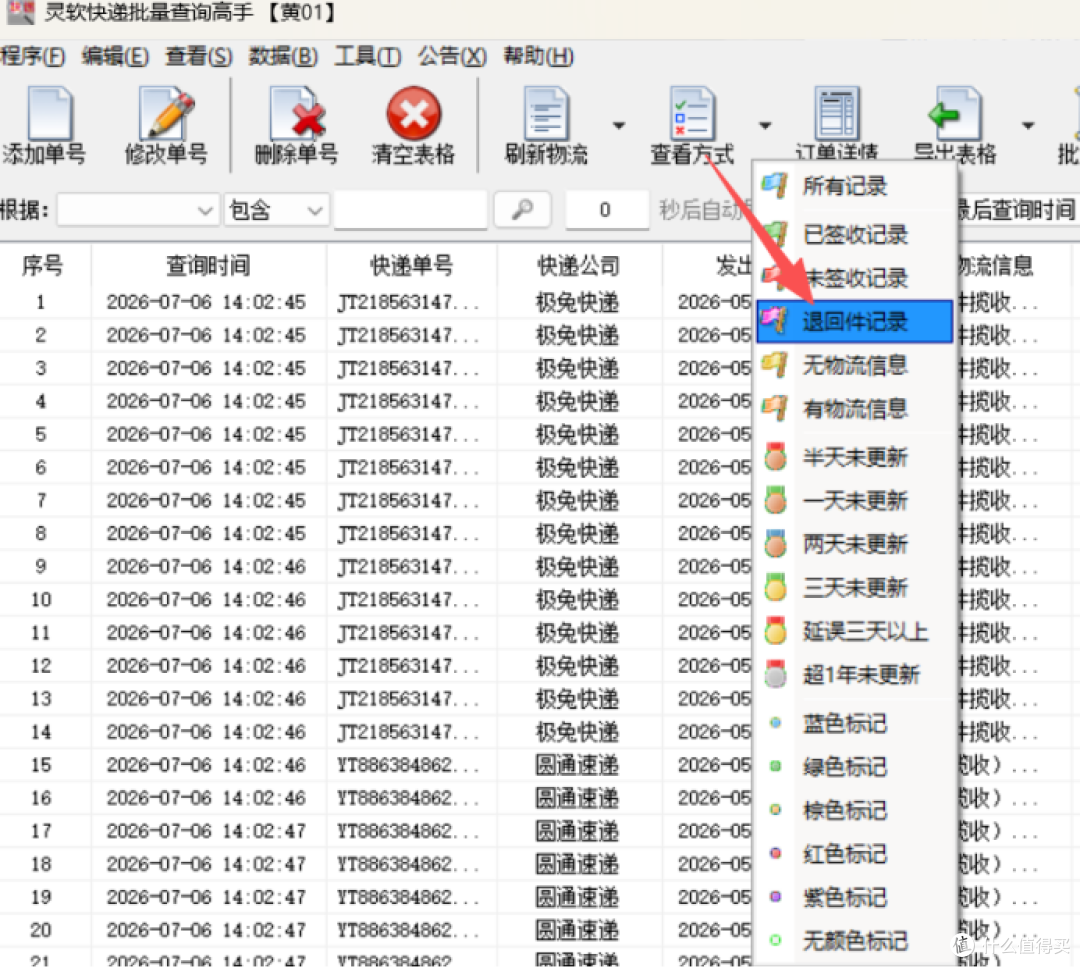The height and width of the screenshot is (968, 1080).
Task: Select 已签收记录 menu entry
Action: pos(855,235)
